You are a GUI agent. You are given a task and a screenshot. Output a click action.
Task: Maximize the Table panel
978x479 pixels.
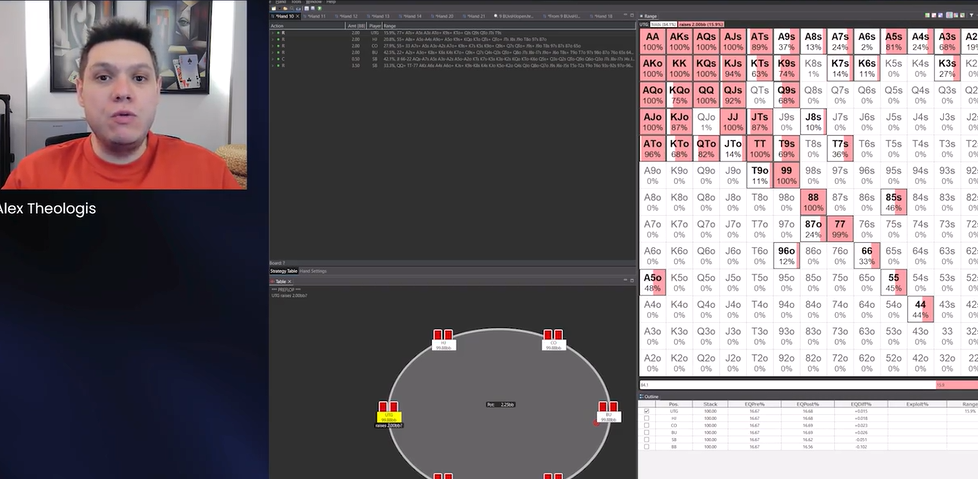632,281
